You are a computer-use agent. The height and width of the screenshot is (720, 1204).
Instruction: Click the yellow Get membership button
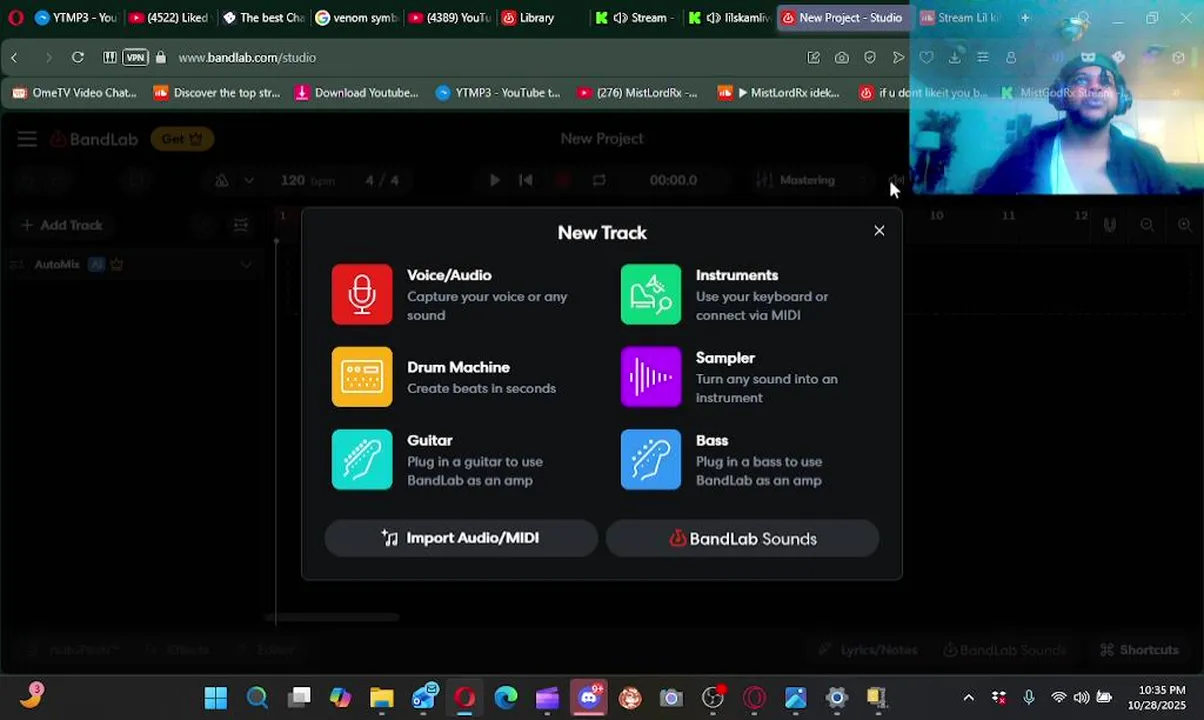182,139
